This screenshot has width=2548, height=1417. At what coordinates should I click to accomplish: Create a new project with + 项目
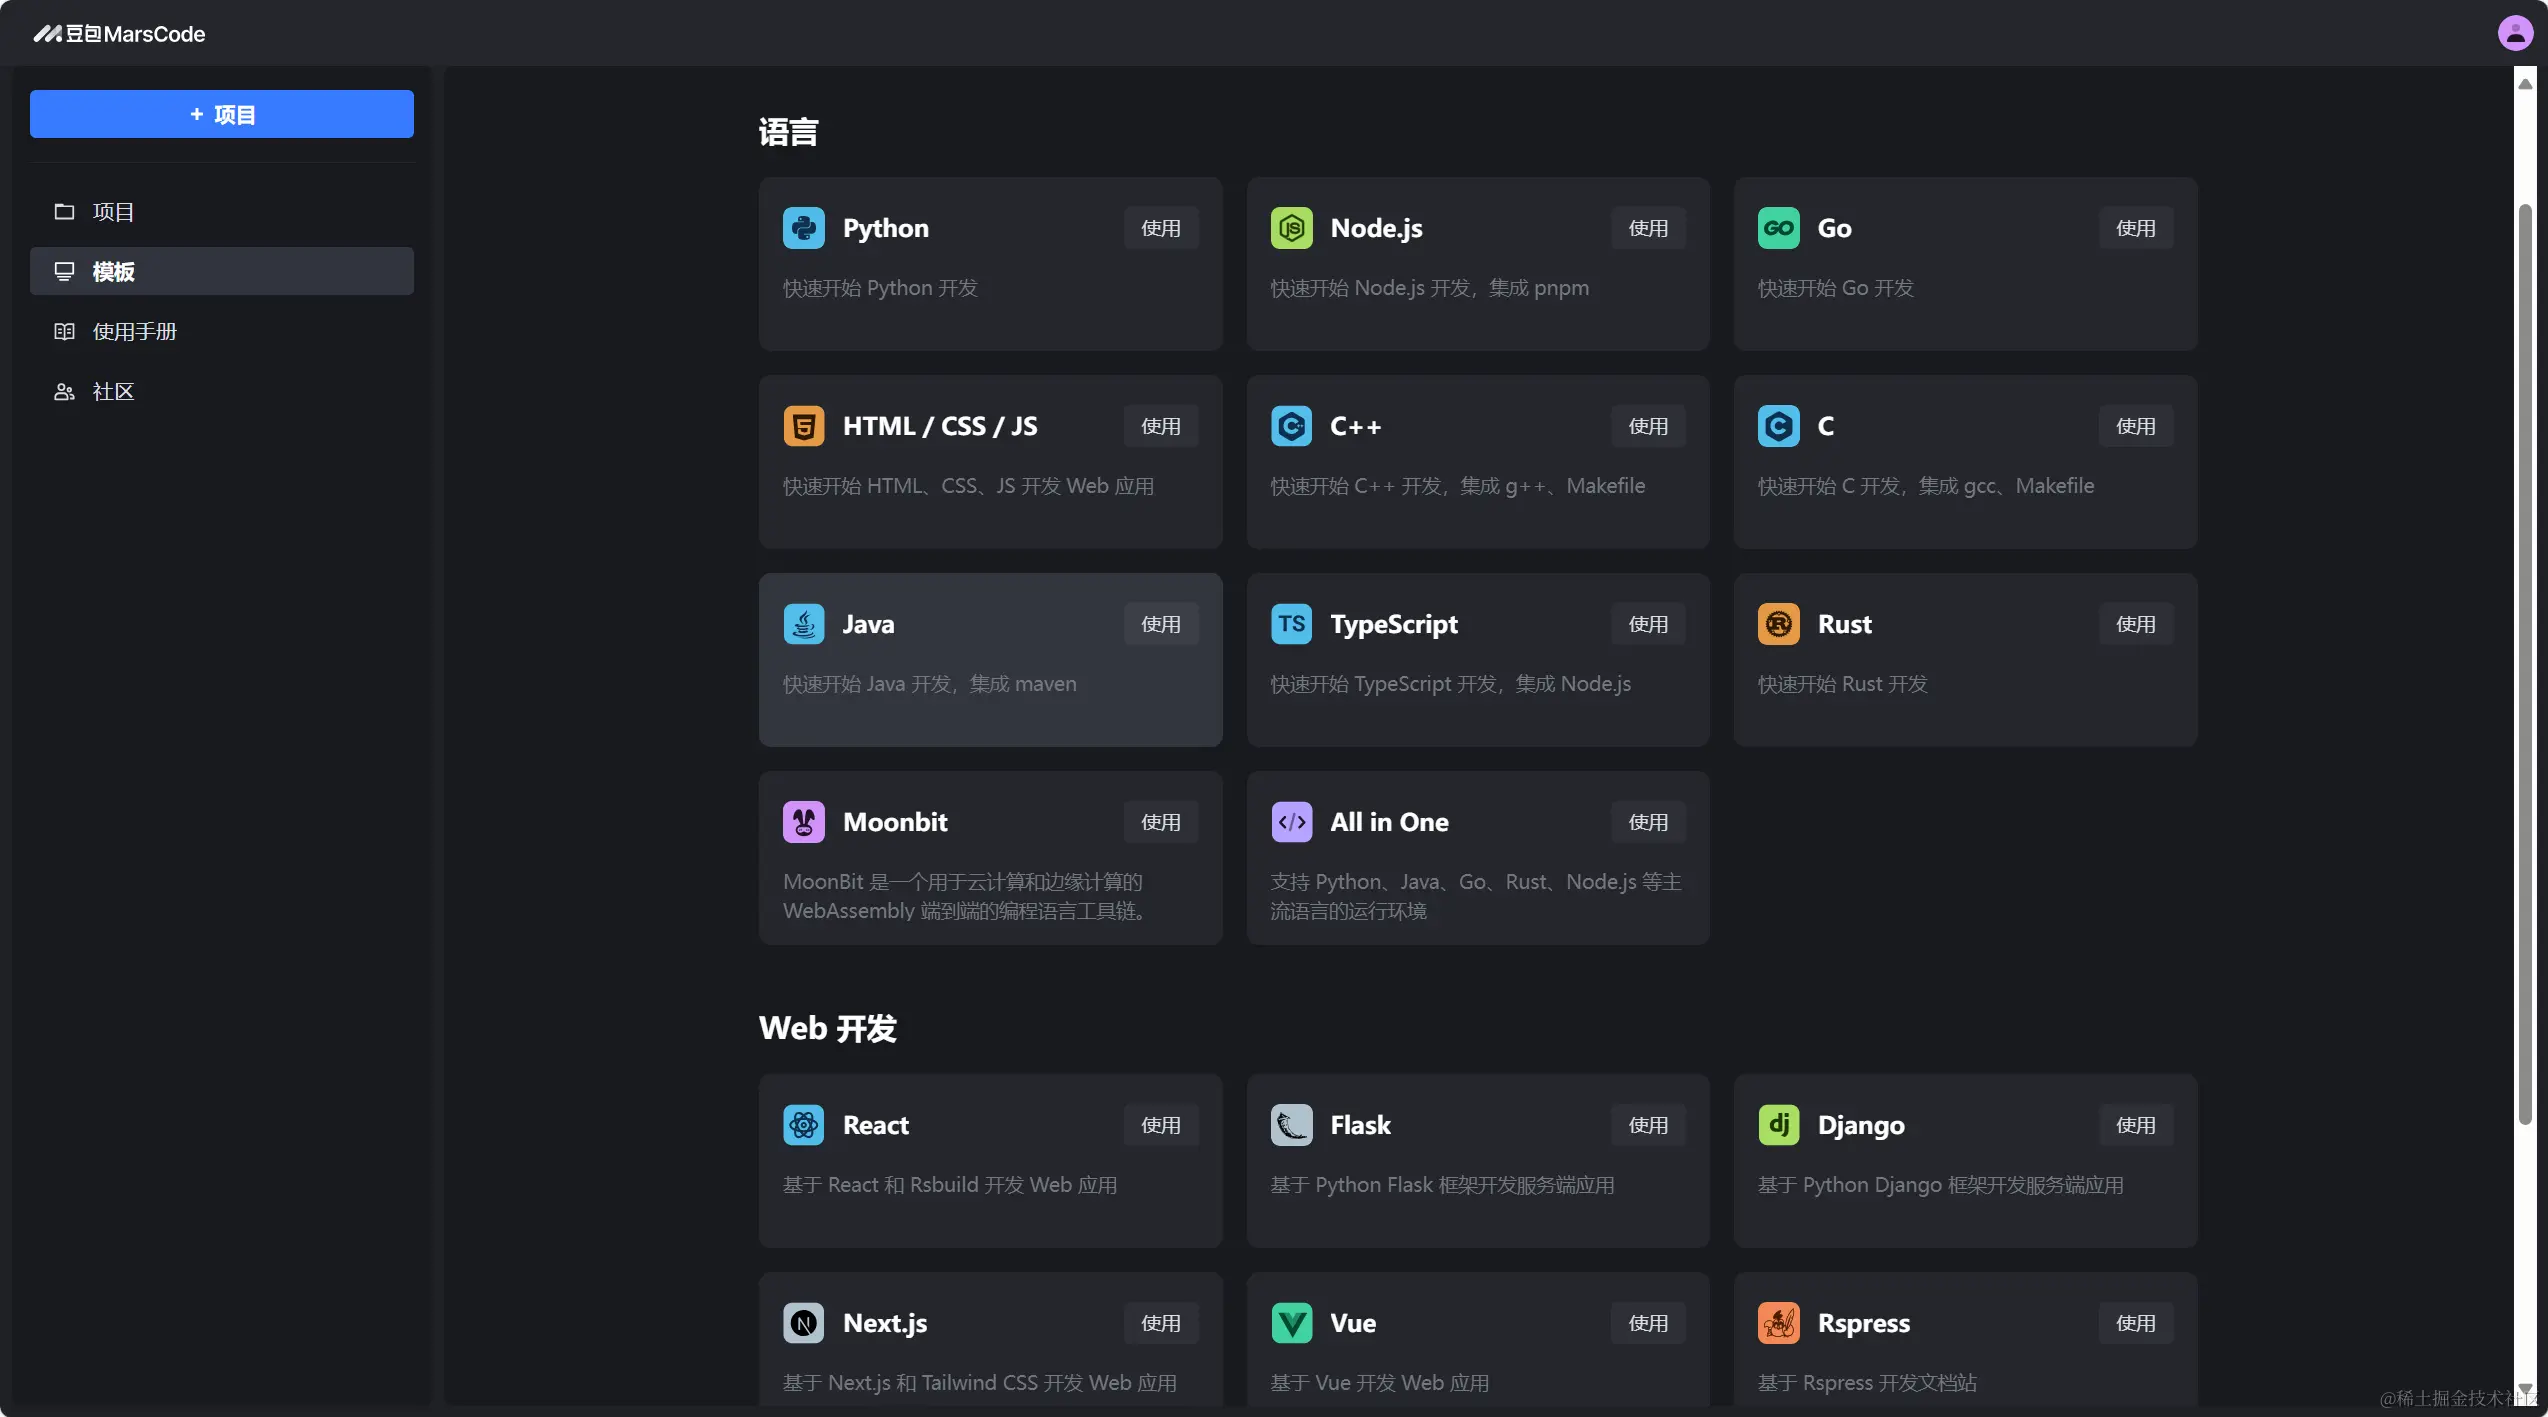[222, 114]
